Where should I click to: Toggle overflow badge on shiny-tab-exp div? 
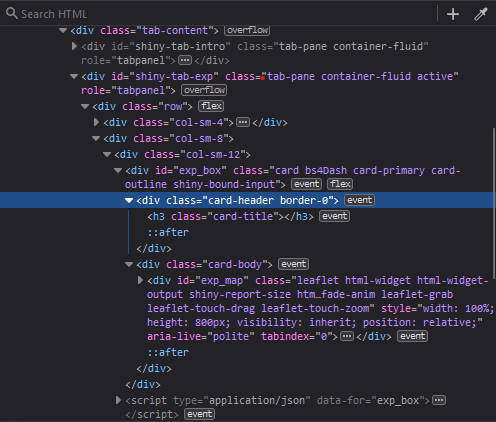204,90
